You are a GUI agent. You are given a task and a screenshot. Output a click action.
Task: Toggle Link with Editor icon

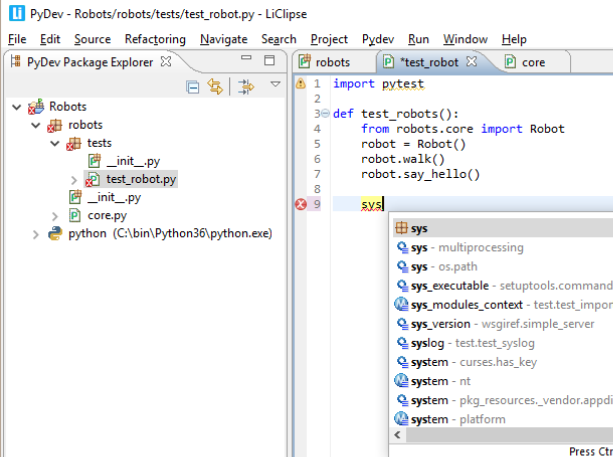tap(215, 86)
